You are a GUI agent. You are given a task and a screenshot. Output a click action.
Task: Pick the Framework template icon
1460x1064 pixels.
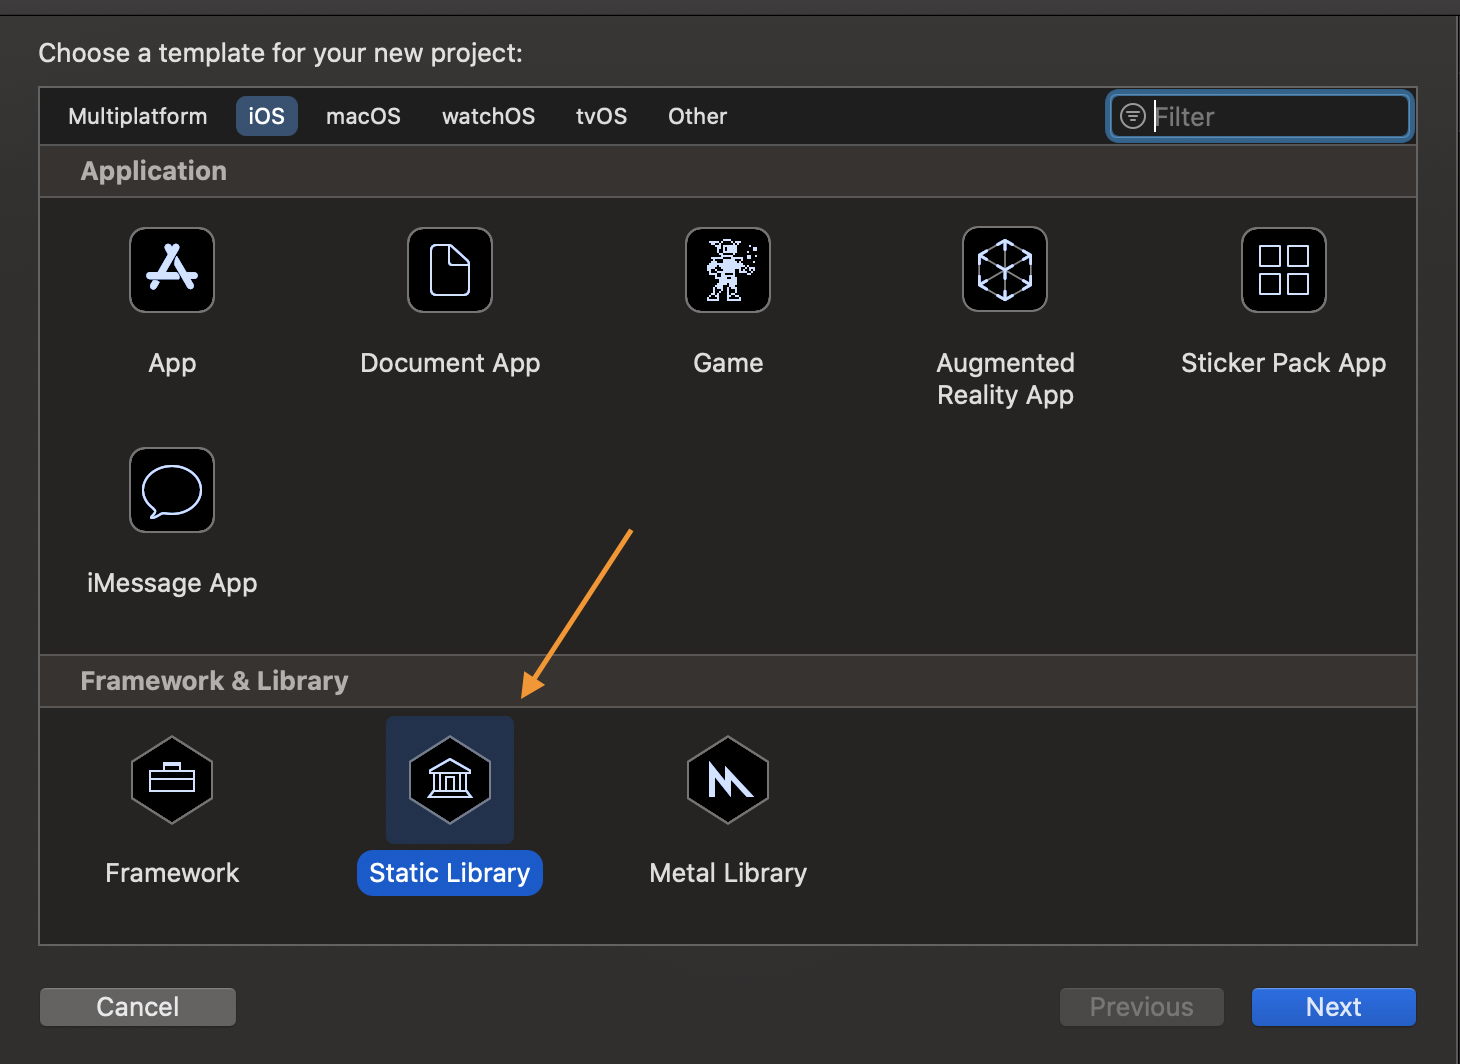click(x=172, y=780)
